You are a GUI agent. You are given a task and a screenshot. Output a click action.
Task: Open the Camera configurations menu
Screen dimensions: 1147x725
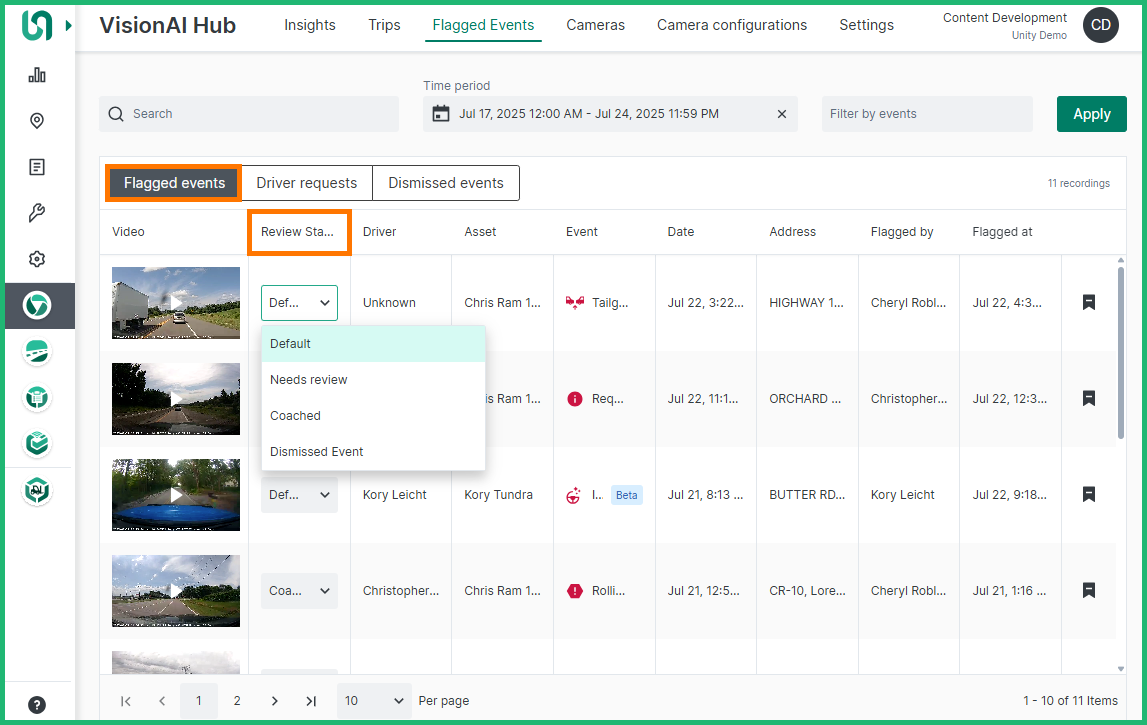[x=731, y=25]
